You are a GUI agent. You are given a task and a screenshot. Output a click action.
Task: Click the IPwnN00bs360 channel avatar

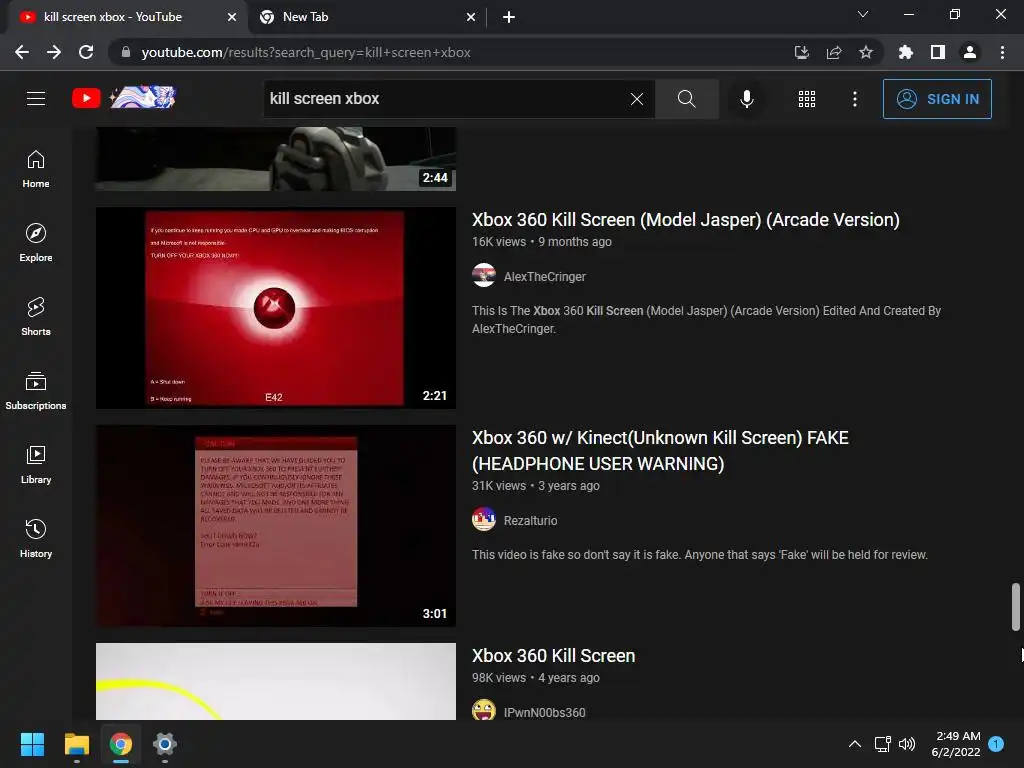[484, 710]
